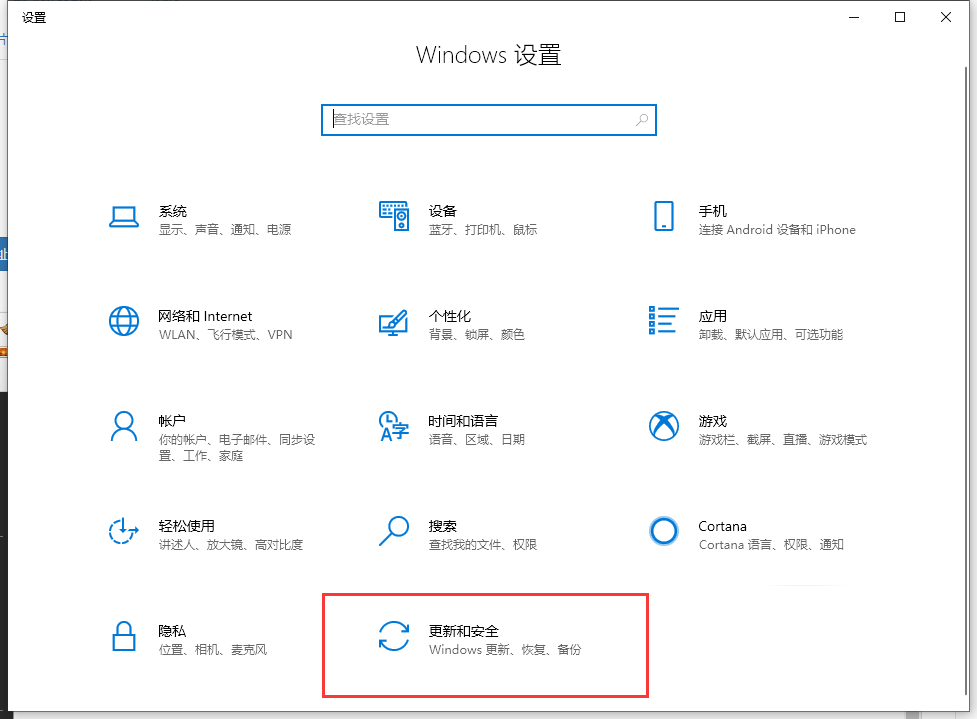
Task: Click the Ease of Access (轻松使用) icon
Action: (x=123, y=532)
